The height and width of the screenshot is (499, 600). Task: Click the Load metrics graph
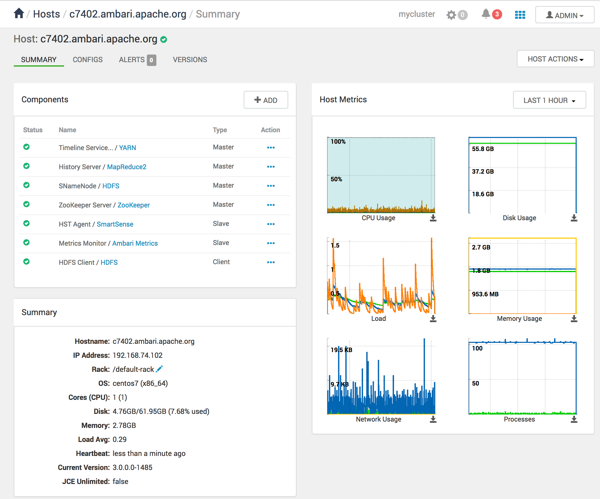pos(380,276)
